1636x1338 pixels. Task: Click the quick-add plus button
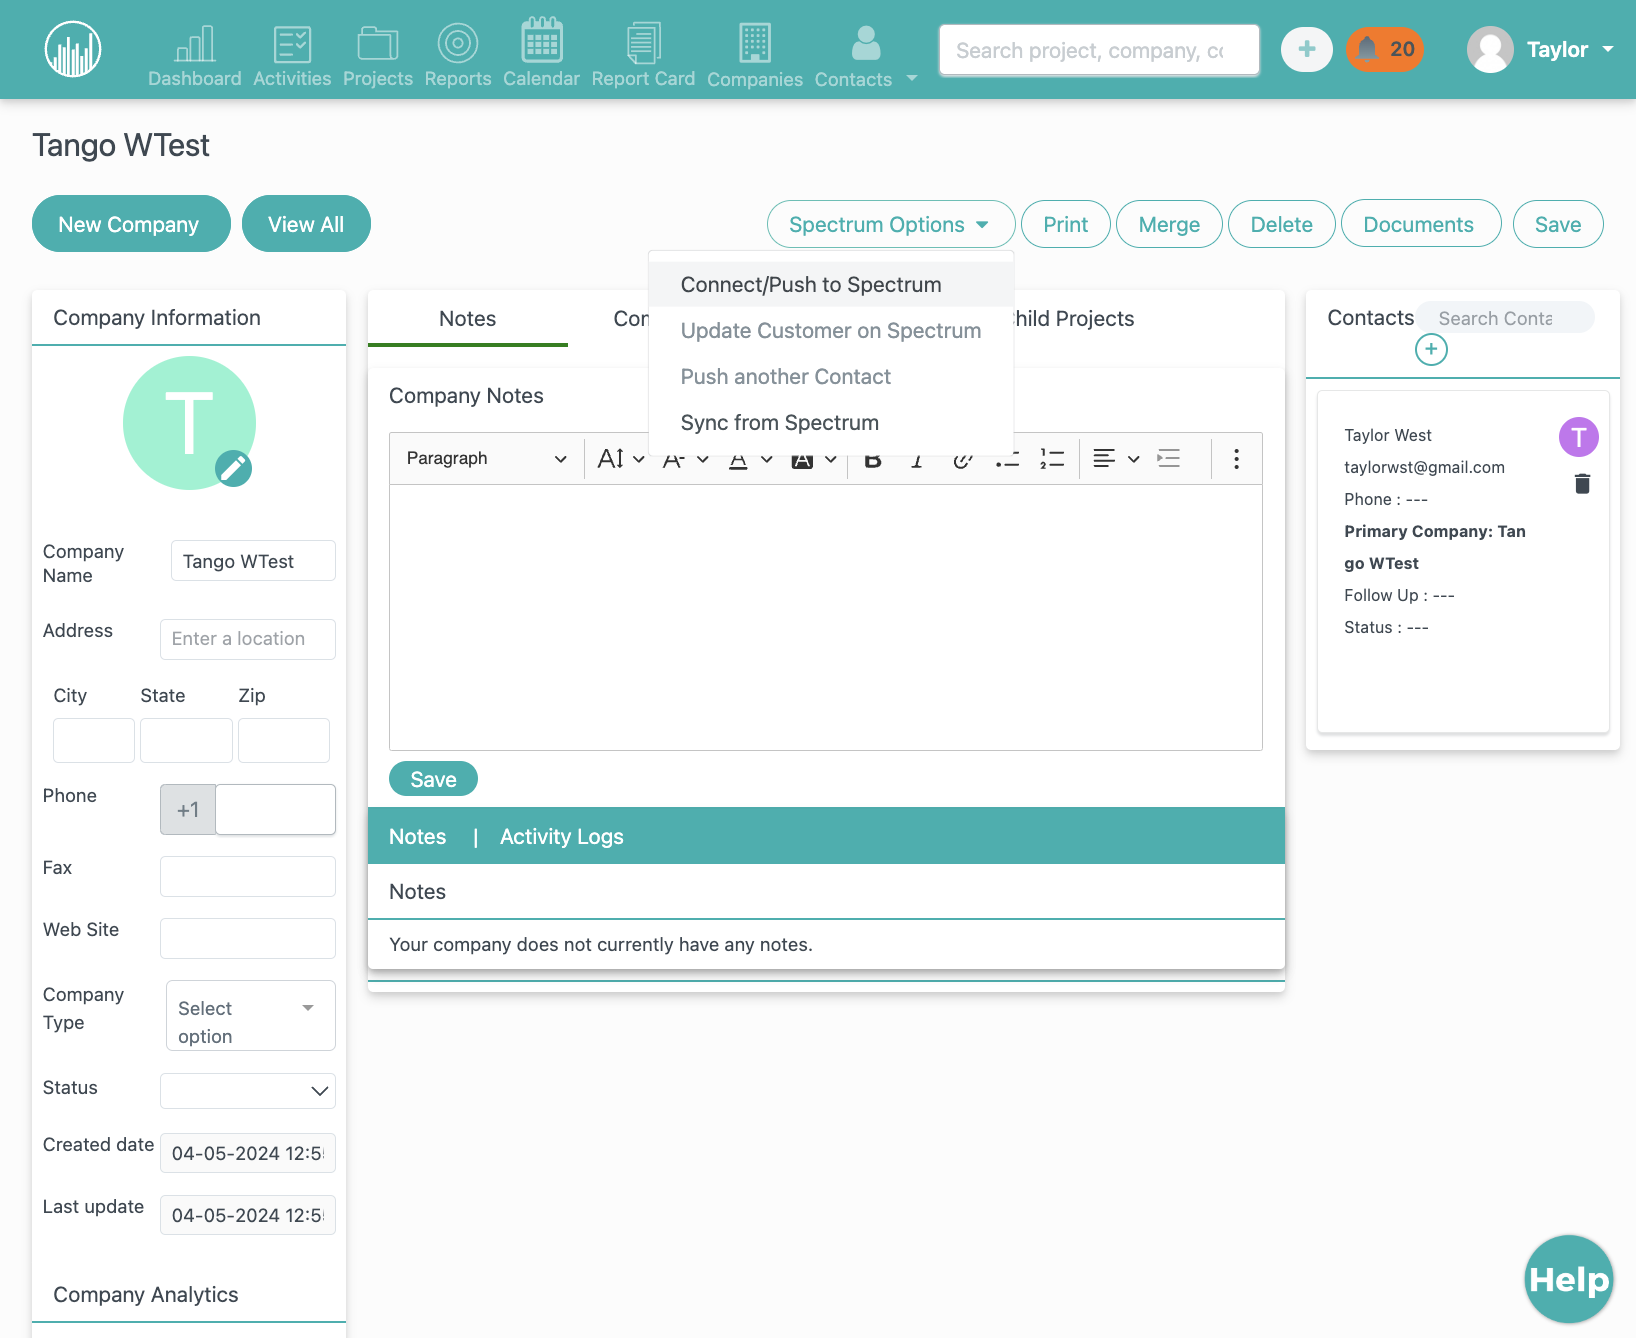pyautogui.click(x=1306, y=49)
